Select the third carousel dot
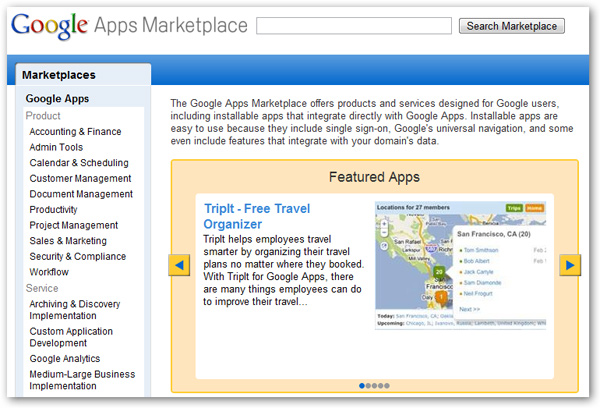The height and width of the screenshot is (408, 600). 374,385
